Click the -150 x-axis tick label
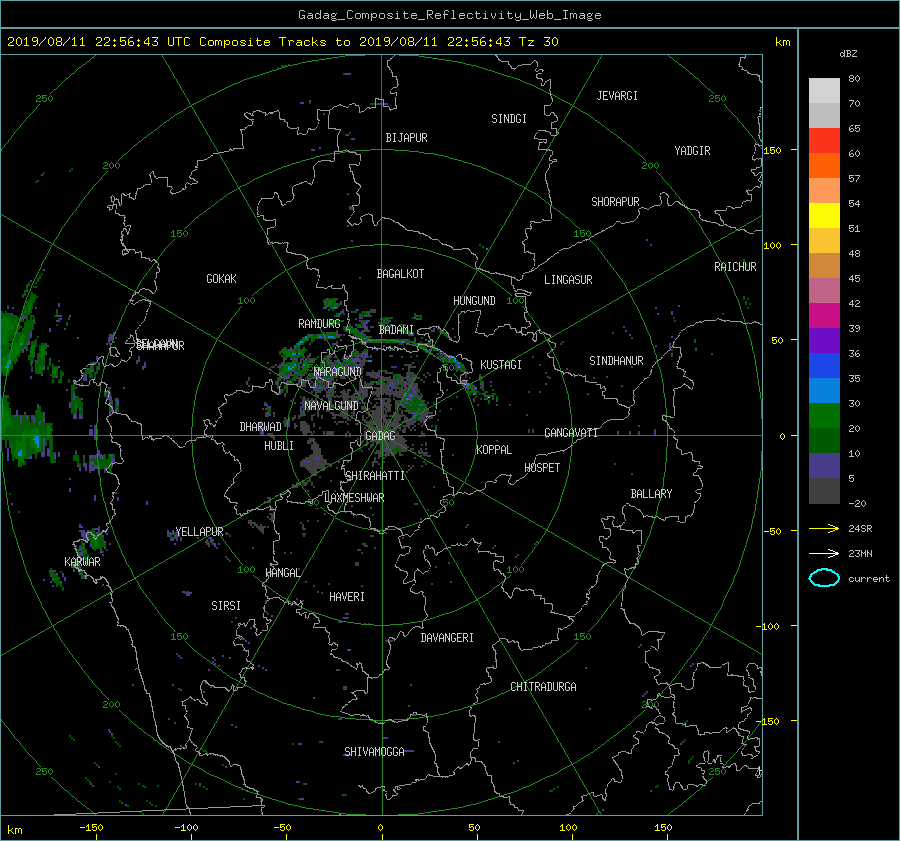The image size is (900, 841). pyautogui.click(x=91, y=827)
